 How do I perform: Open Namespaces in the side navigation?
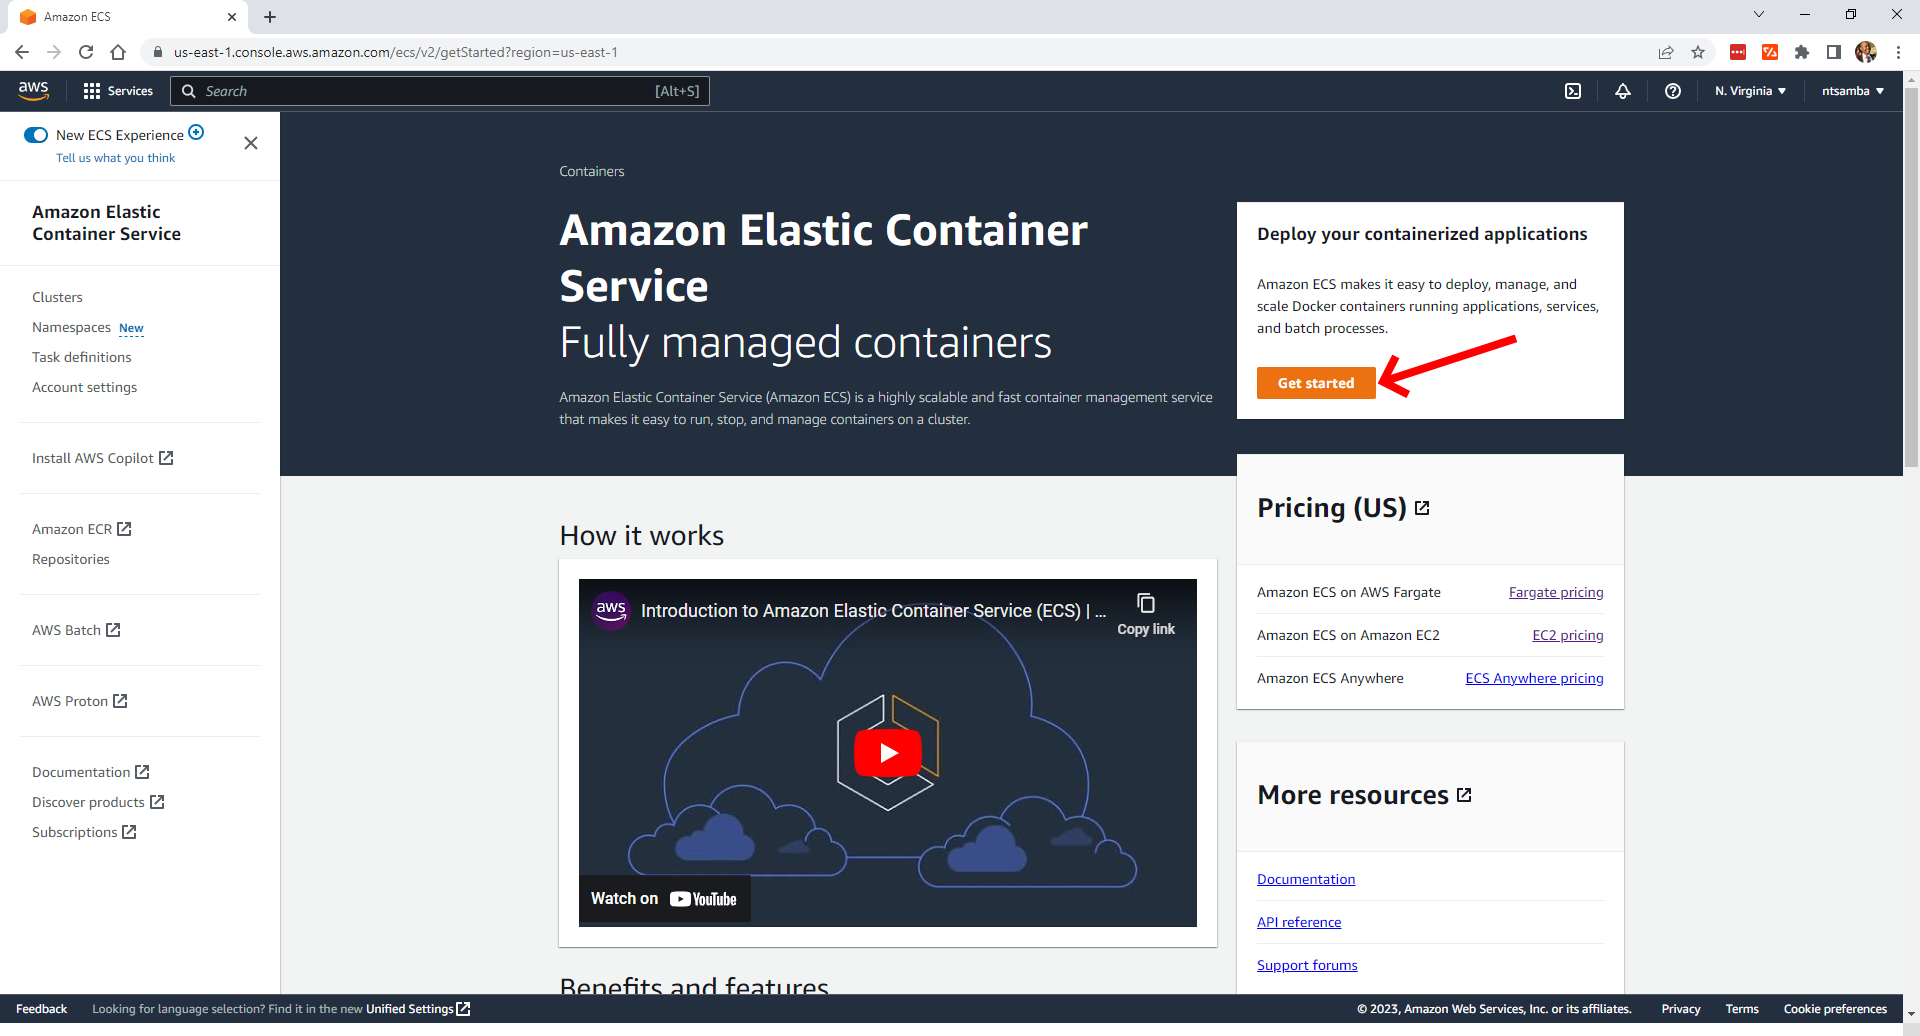71,327
